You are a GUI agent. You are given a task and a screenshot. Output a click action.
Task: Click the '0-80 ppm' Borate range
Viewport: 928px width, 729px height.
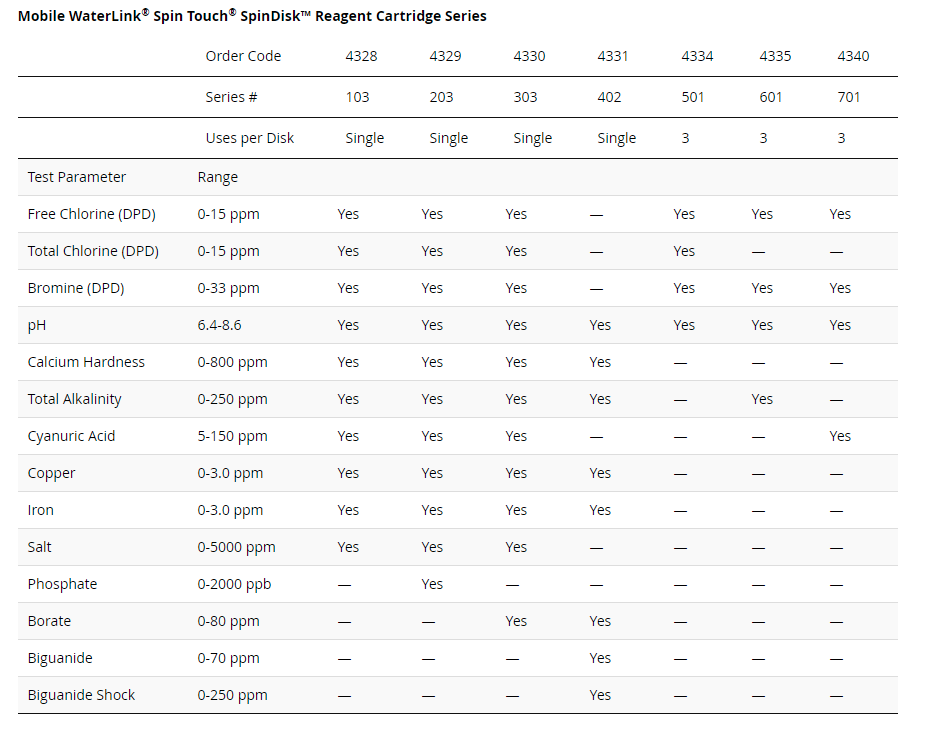click(x=228, y=621)
